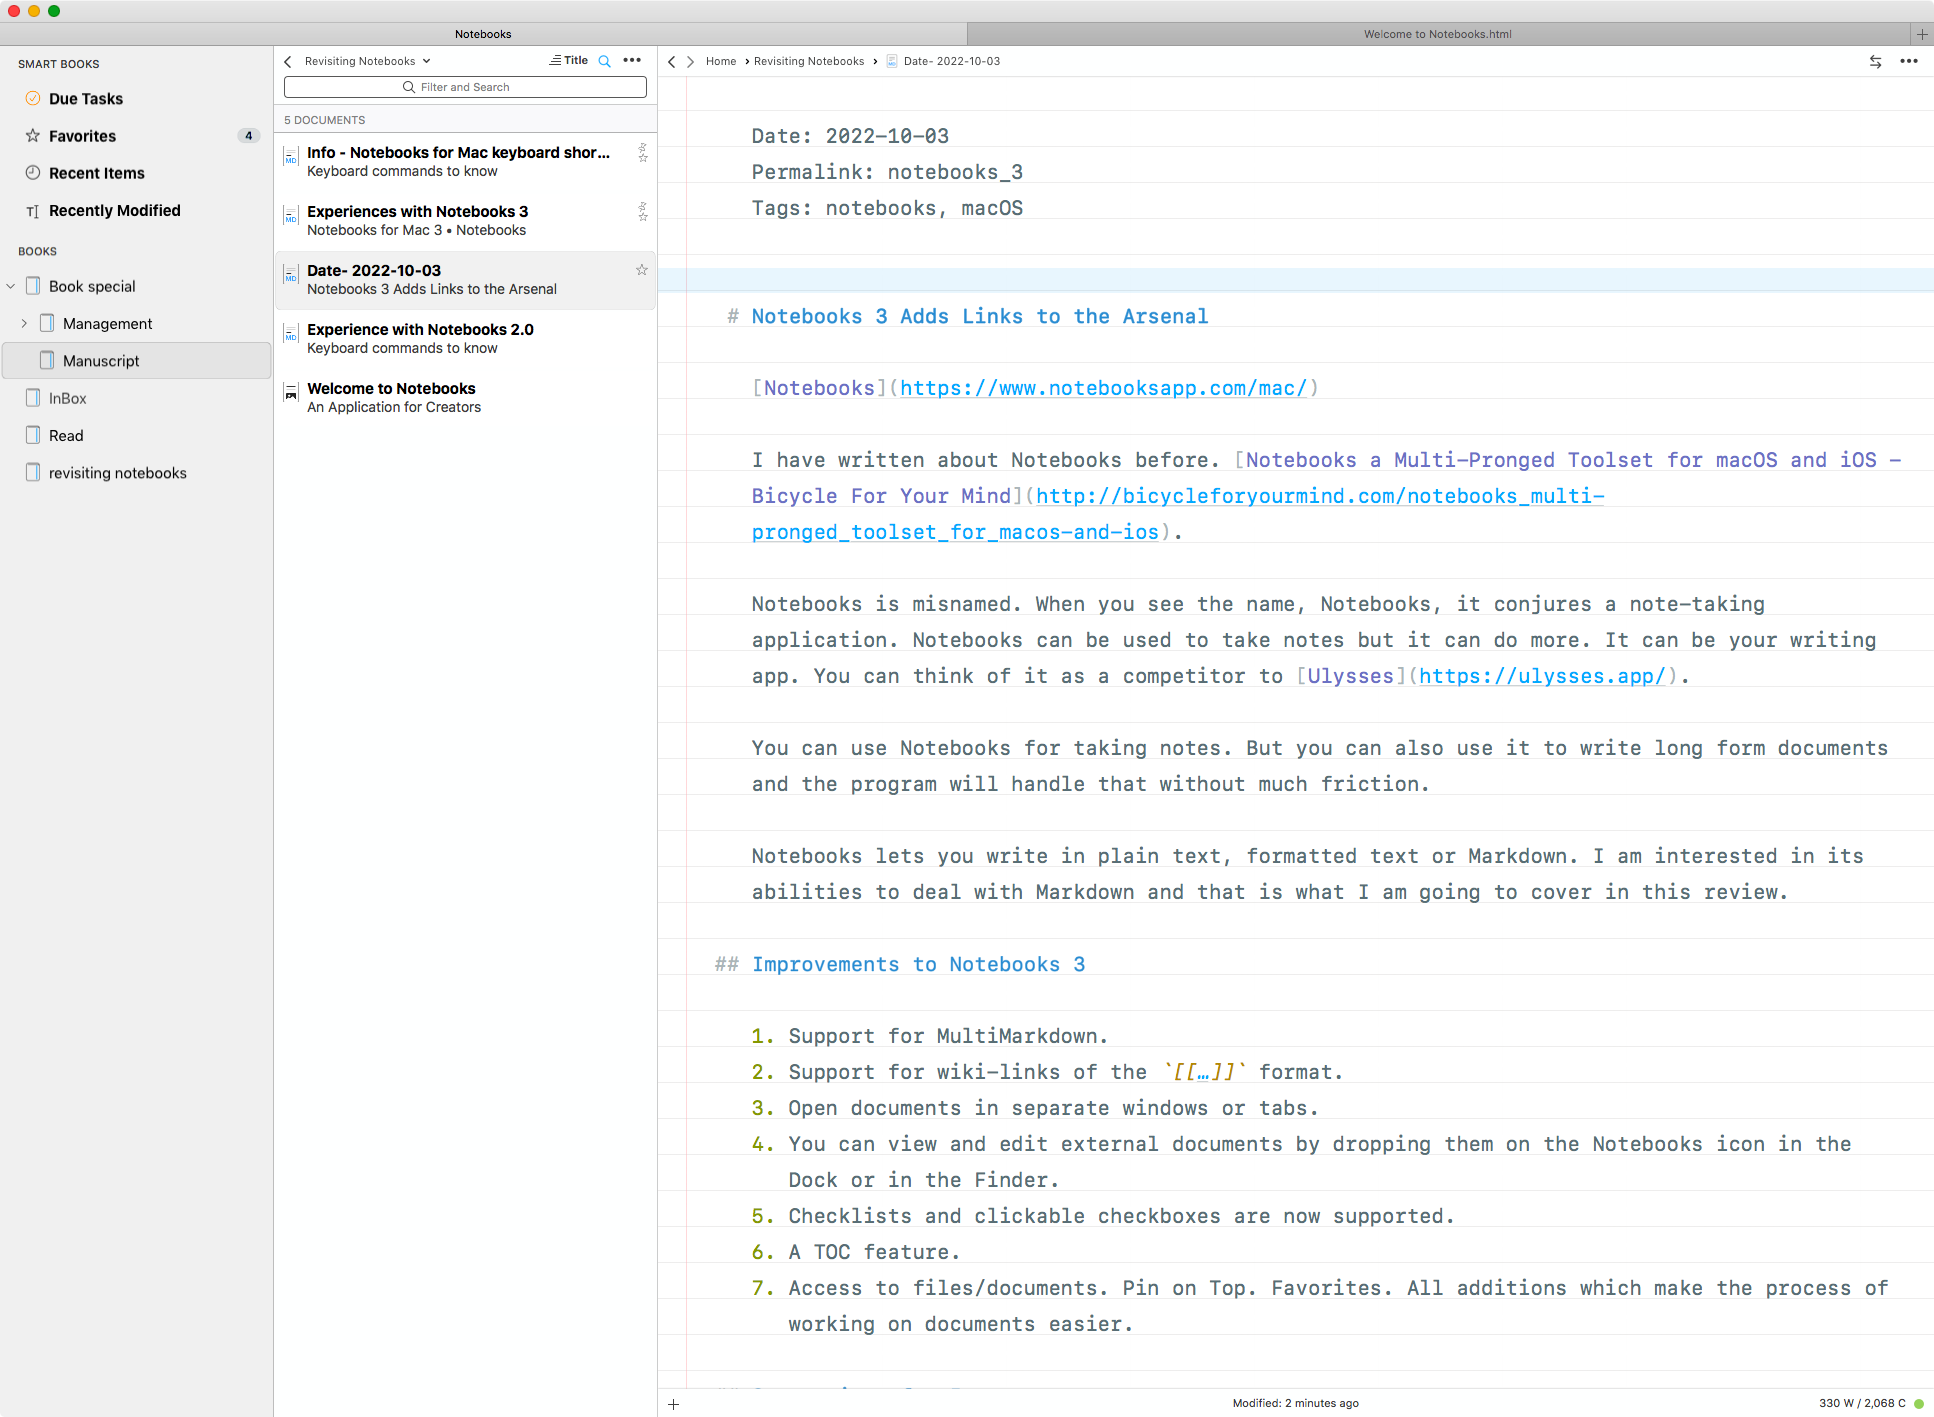Image resolution: width=1934 pixels, height=1417 pixels.
Task: Open Experiences with Notebooks 3 document
Action: pyautogui.click(x=465, y=221)
